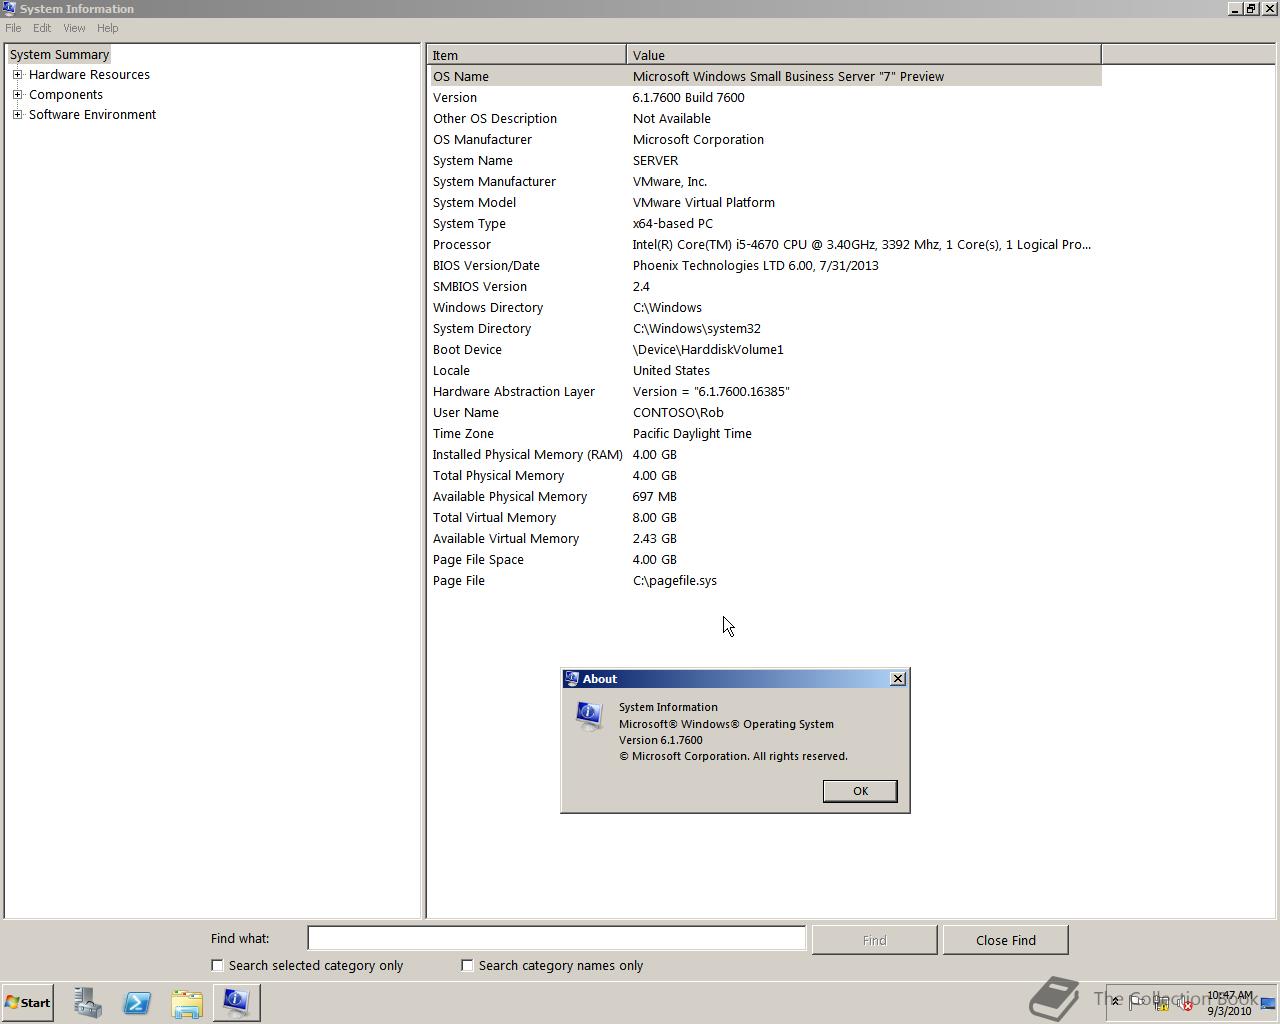Select the Available Physical Memory row

(x=765, y=496)
